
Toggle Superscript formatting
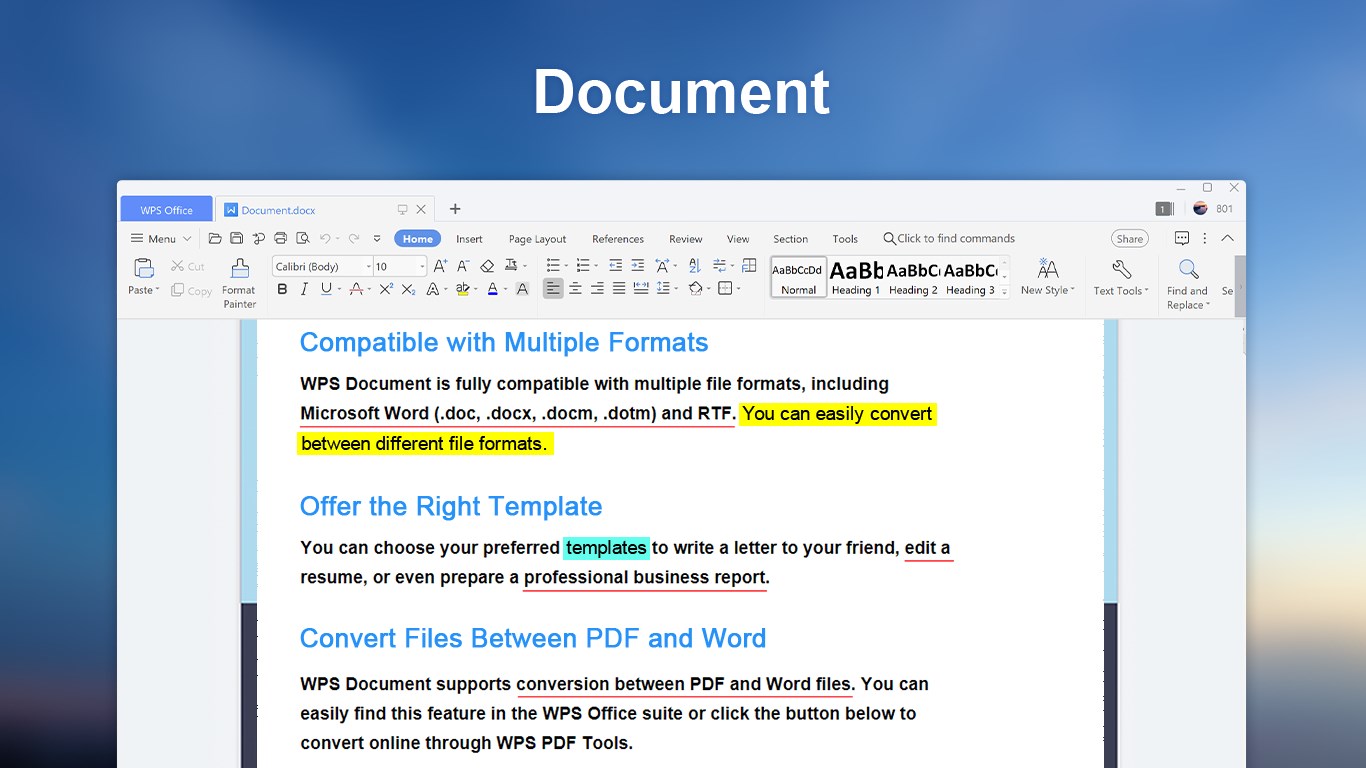(x=386, y=289)
